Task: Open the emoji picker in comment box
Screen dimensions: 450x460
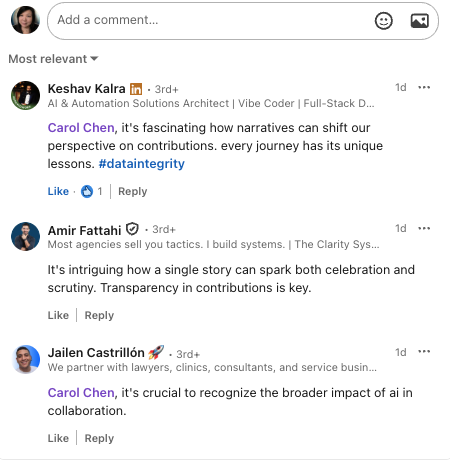Action: [x=384, y=21]
